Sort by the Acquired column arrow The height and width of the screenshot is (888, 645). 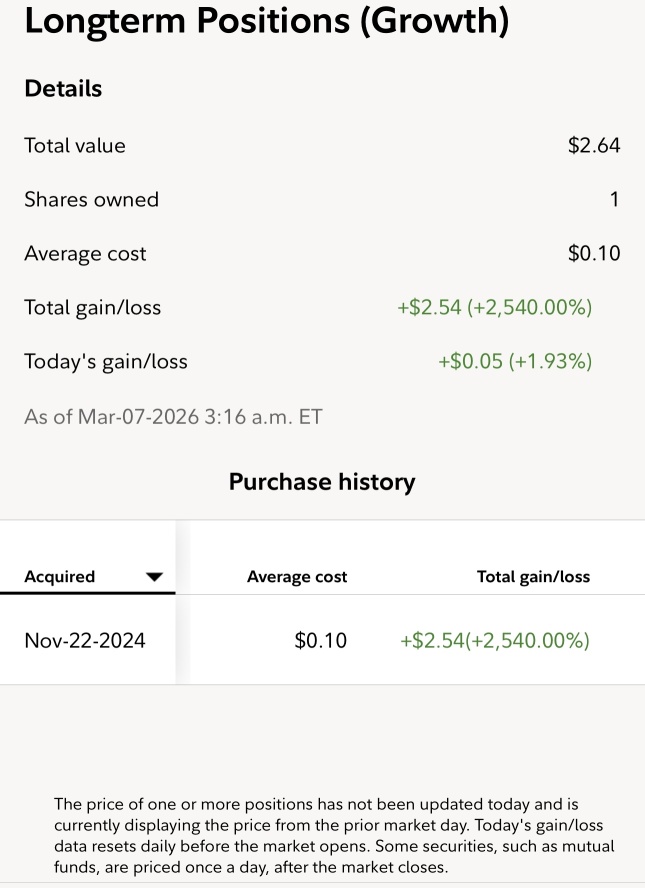pyautogui.click(x=154, y=577)
